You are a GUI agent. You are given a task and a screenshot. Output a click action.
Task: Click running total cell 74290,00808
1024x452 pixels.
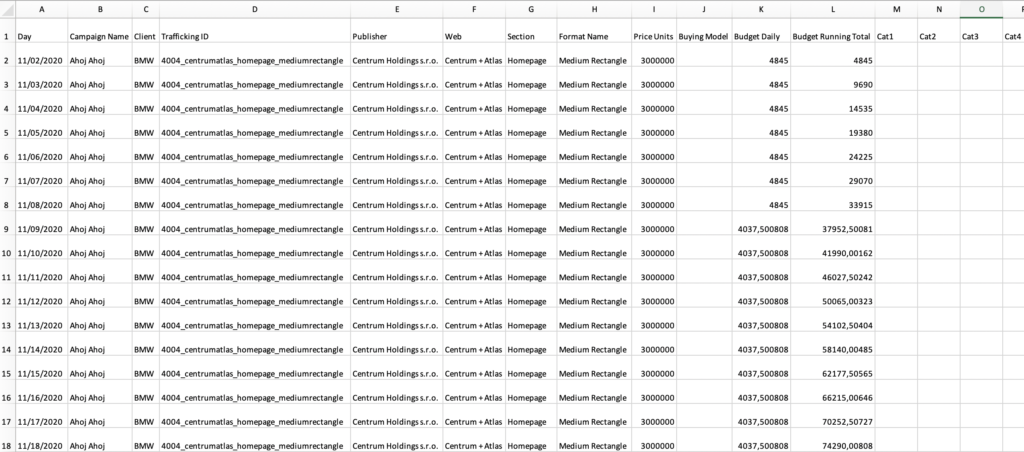(830, 445)
